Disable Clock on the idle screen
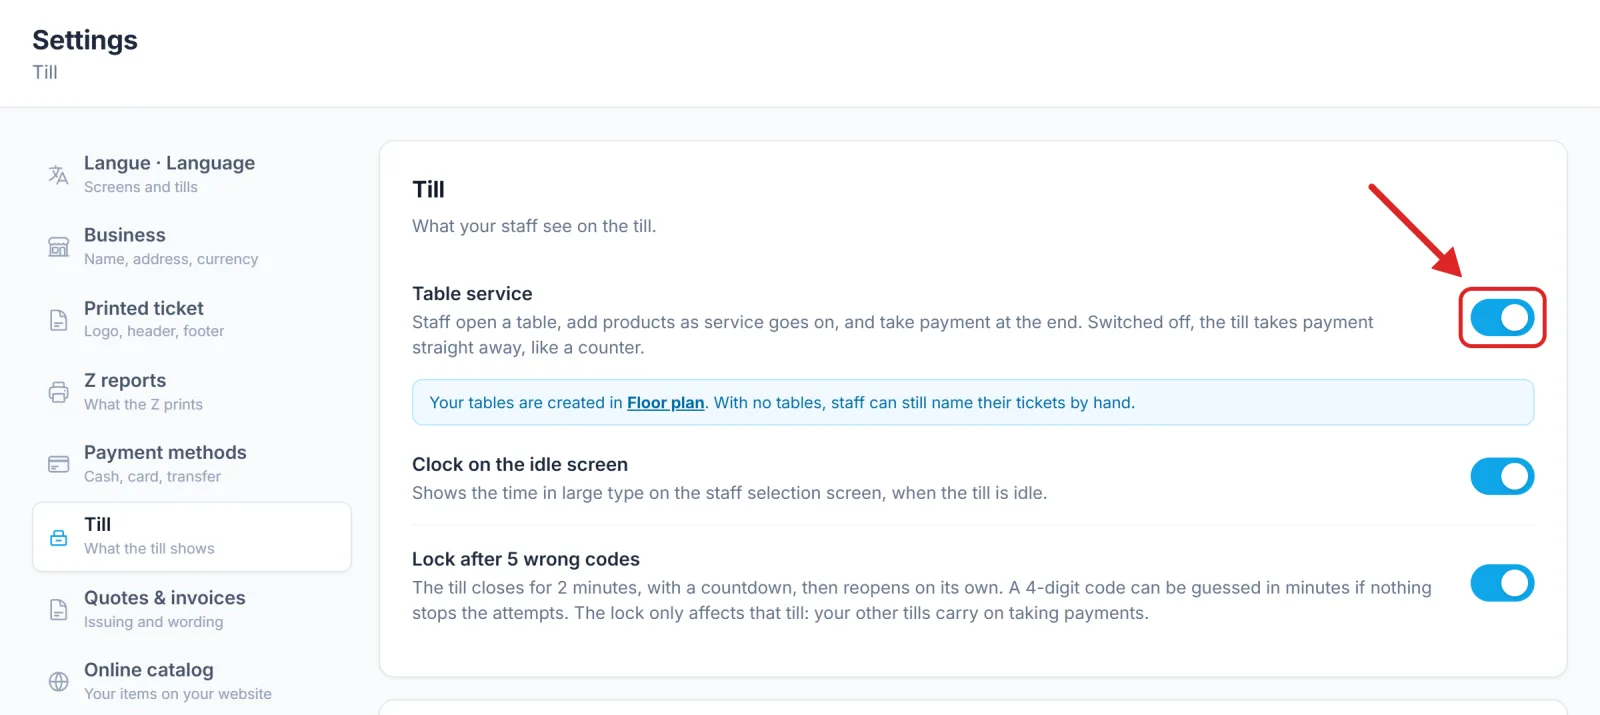This screenshot has width=1600, height=715. (1502, 476)
